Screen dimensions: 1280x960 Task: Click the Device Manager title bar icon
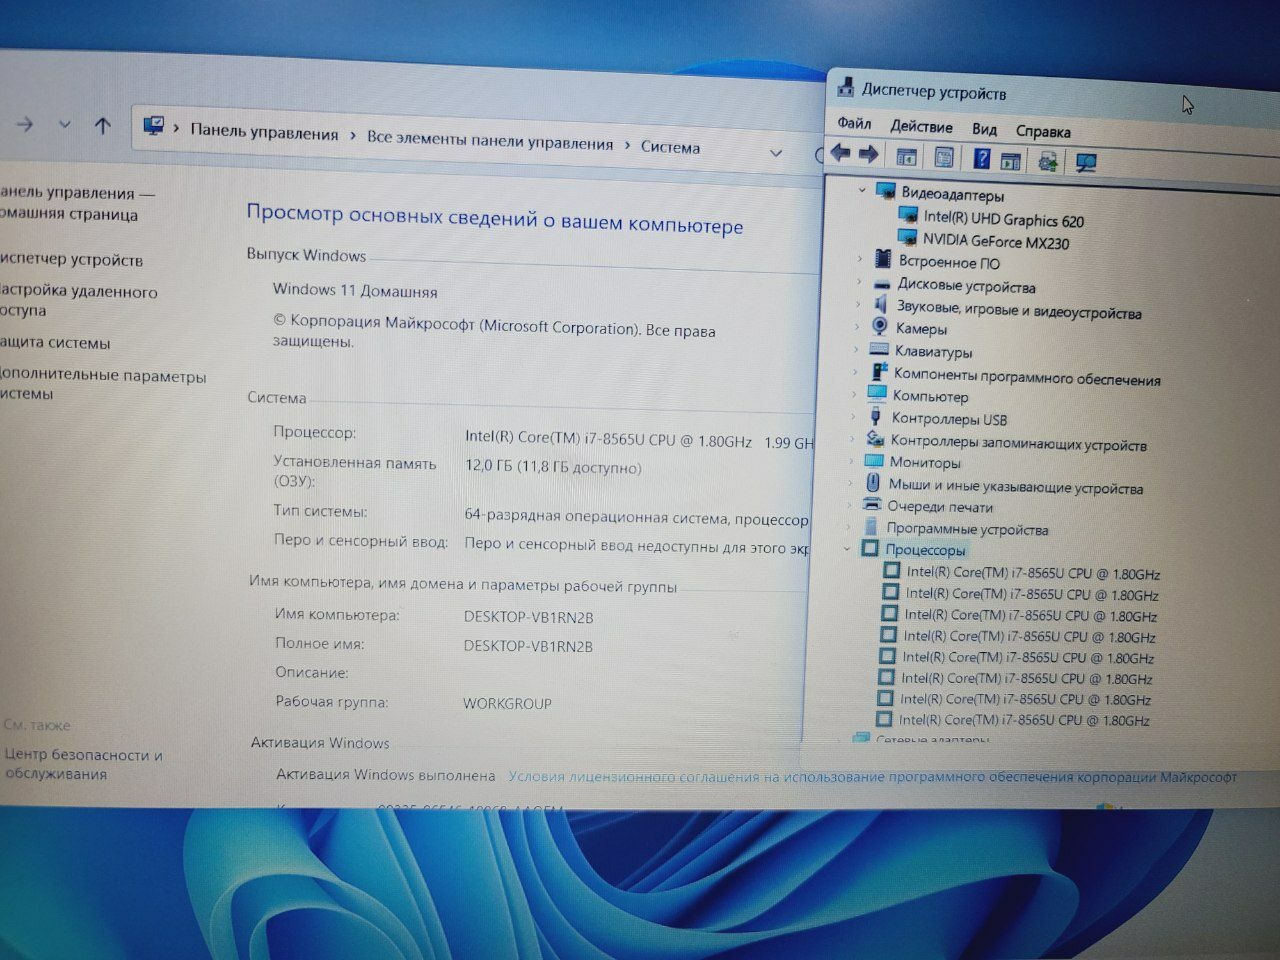[x=845, y=86]
